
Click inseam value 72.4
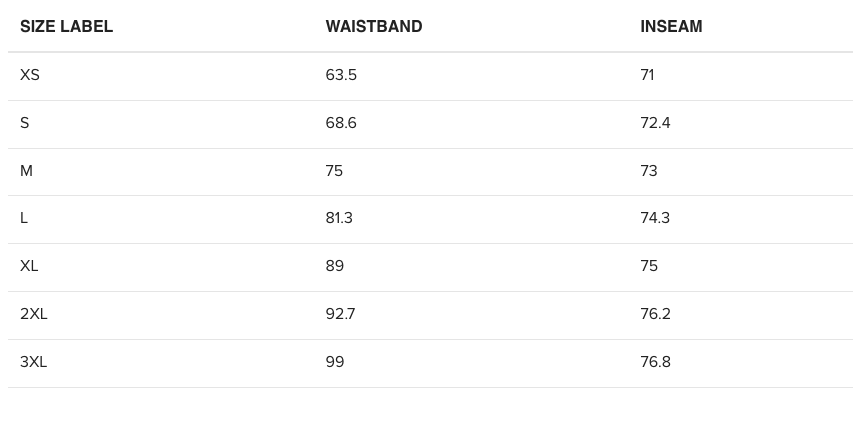pos(655,123)
